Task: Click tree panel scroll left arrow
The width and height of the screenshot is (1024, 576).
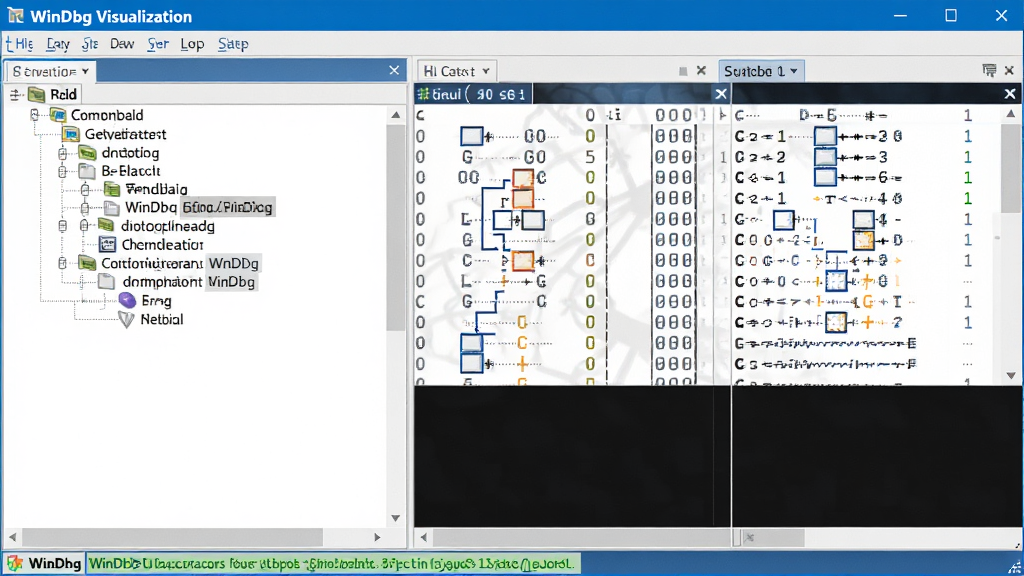Action: (12, 537)
